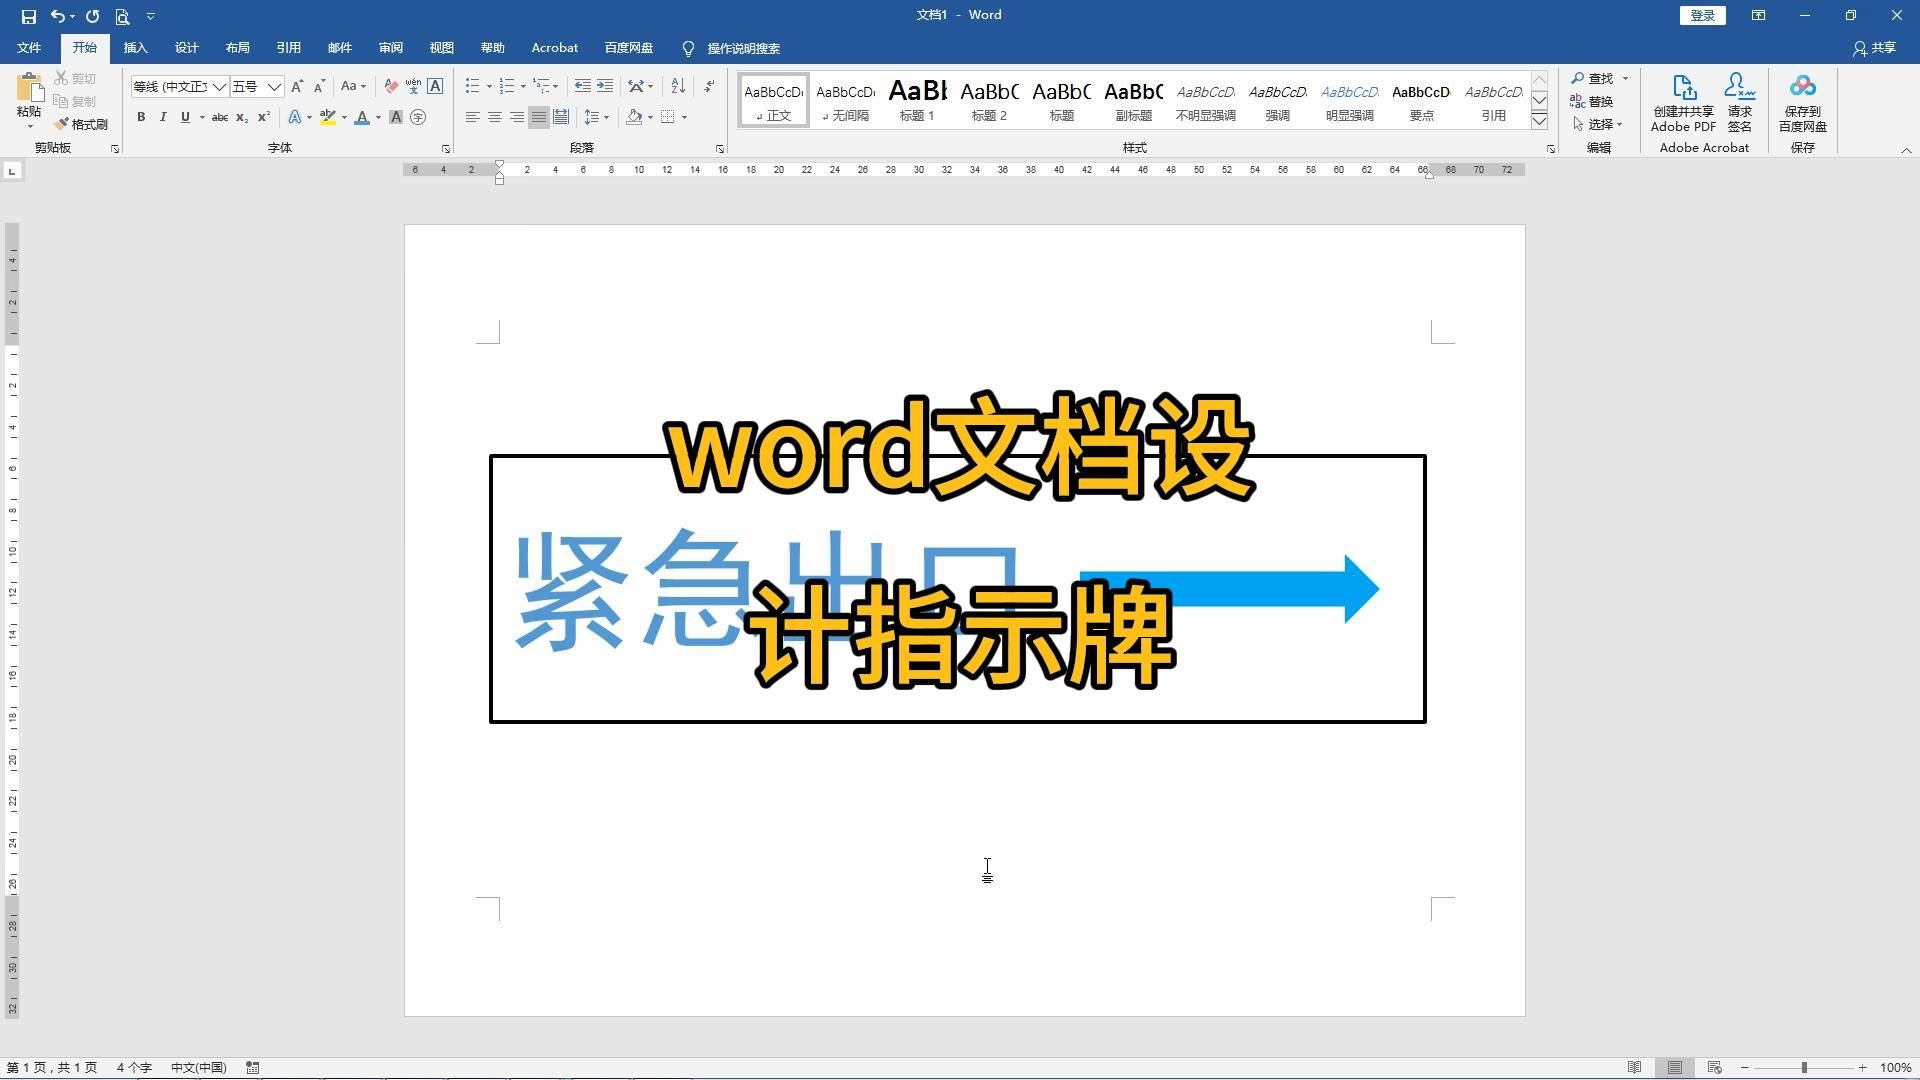Image resolution: width=1920 pixels, height=1080 pixels.
Task: Open the 插入 (Insert) ribbon tab
Action: [135, 48]
